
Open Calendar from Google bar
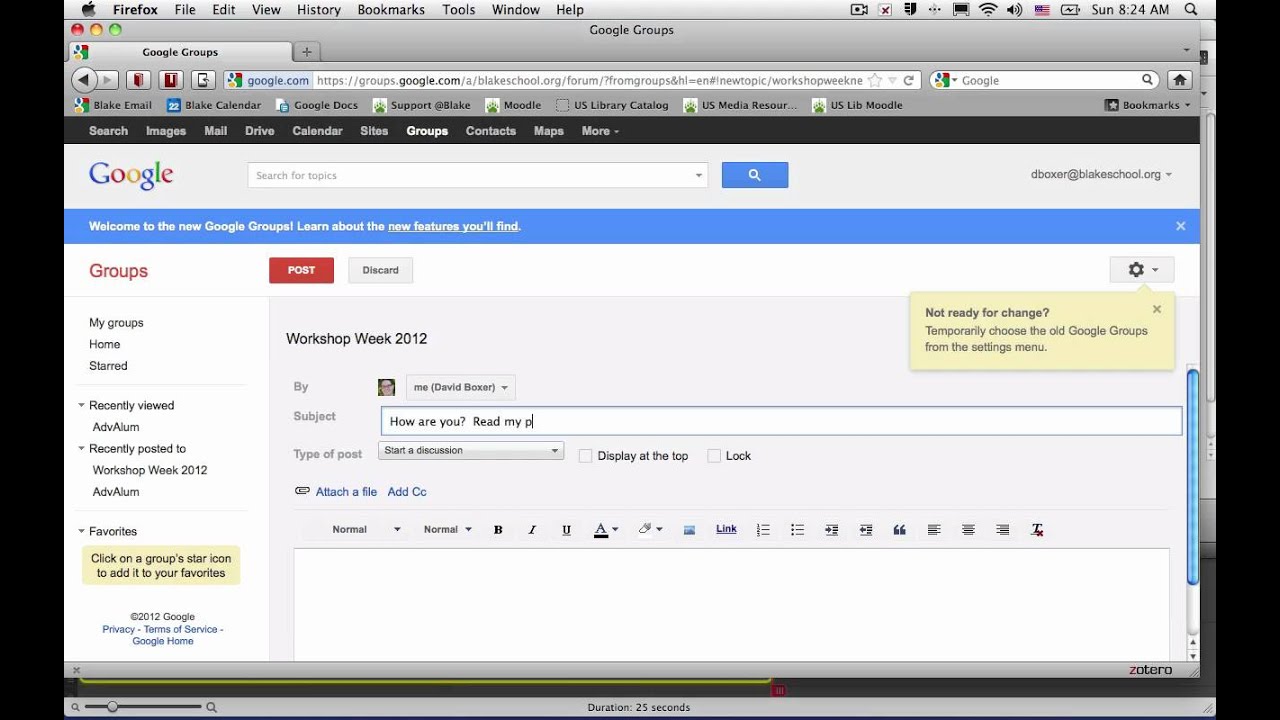pos(317,131)
